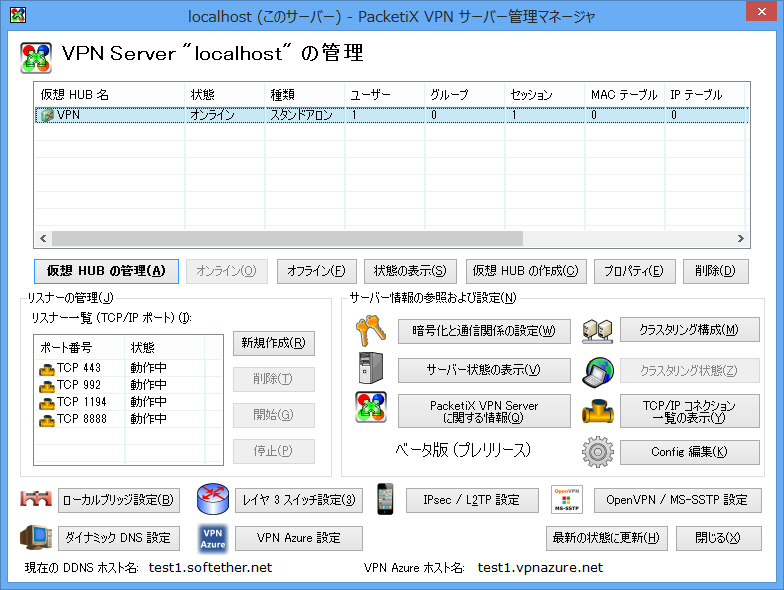The height and width of the screenshot is (590, 784).
Task: Click the smartphone icon beside IPsec / L2TP
Action: click(x=385, y=499)
